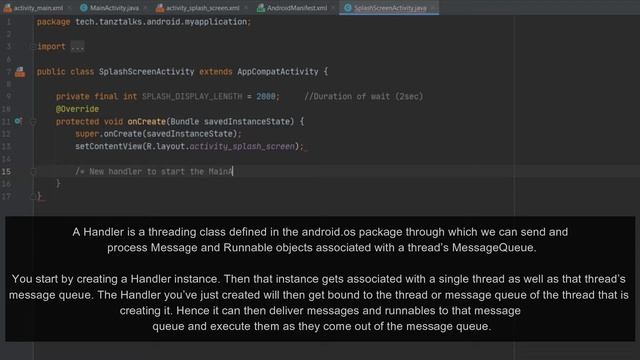640x360 pixels.
Task: Collapse the onCreate method fold marker
Action: (x=34, y=122)
